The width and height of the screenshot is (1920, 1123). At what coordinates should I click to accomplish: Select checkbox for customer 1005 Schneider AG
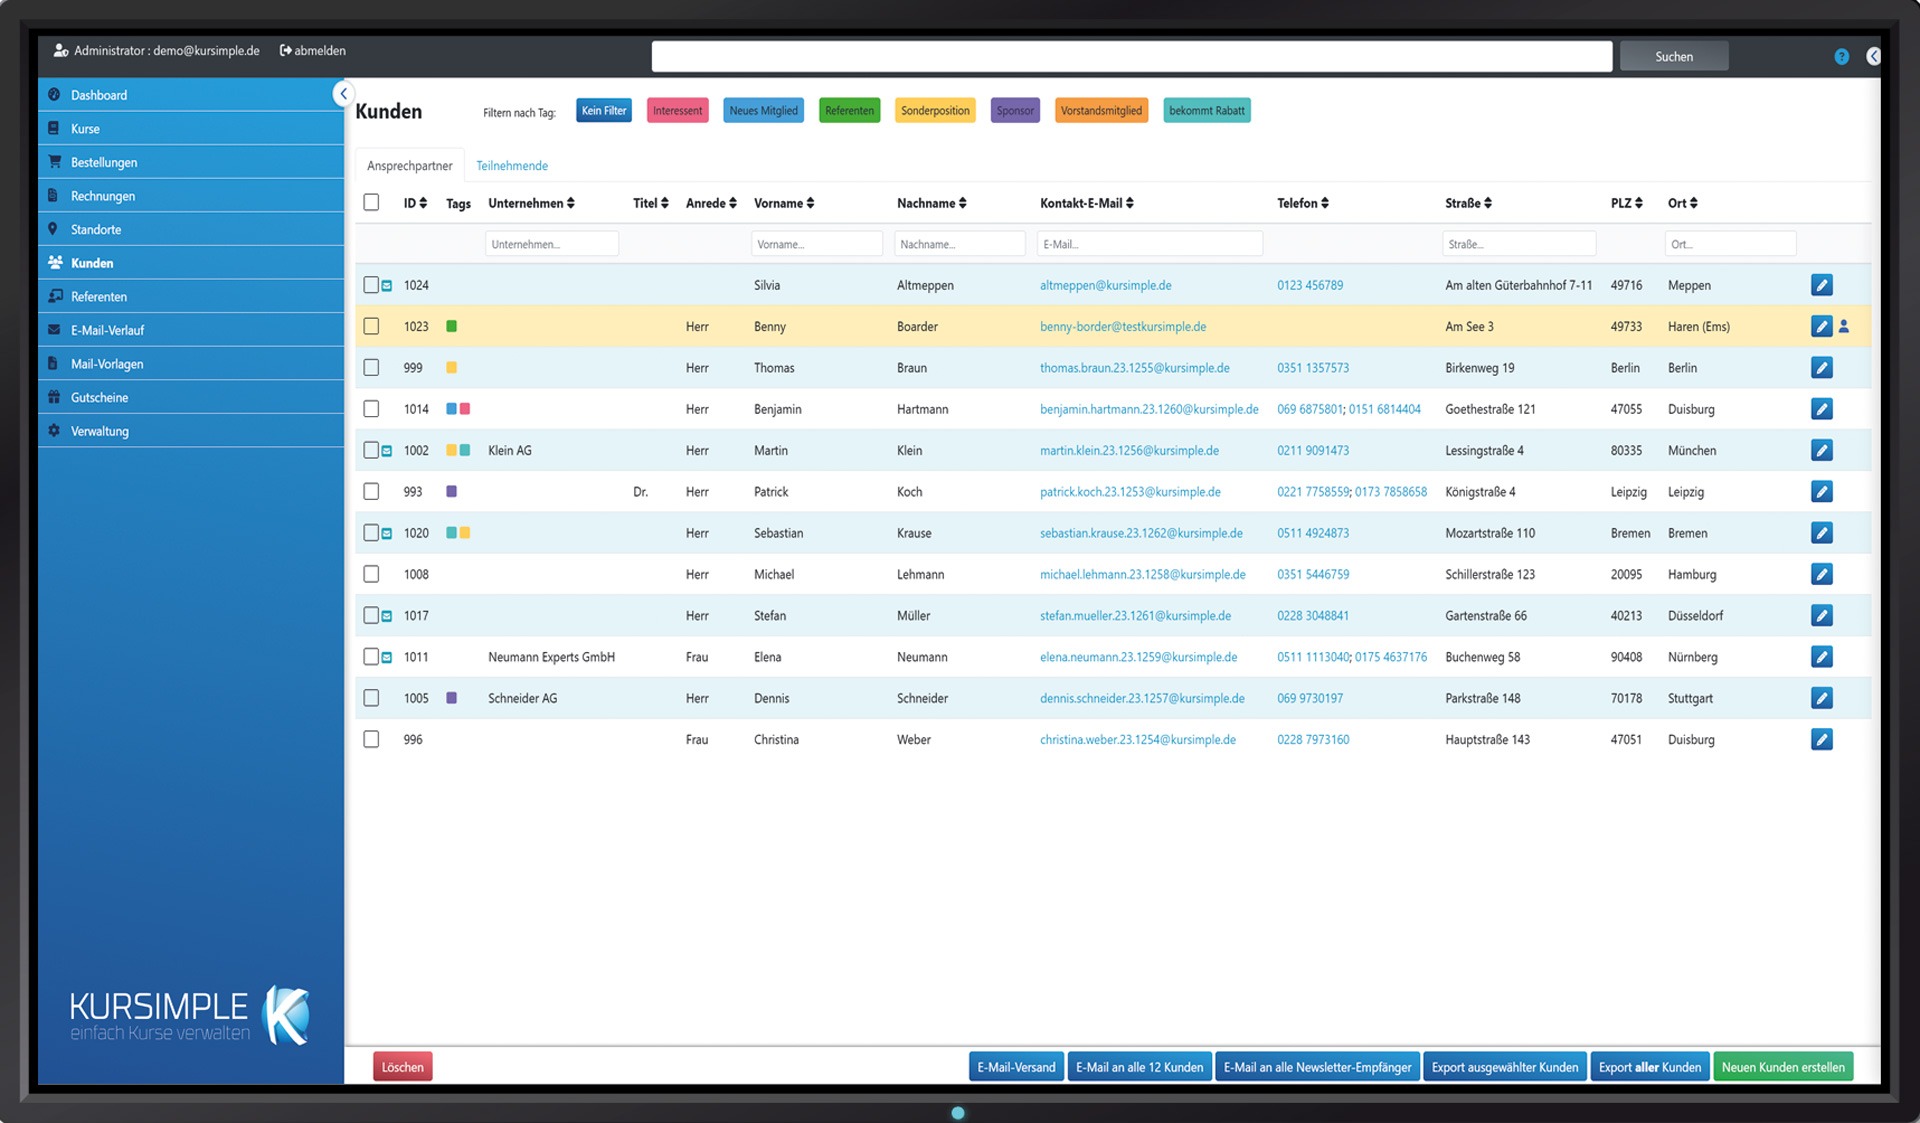pyautogui.click(x=371, y=698)
